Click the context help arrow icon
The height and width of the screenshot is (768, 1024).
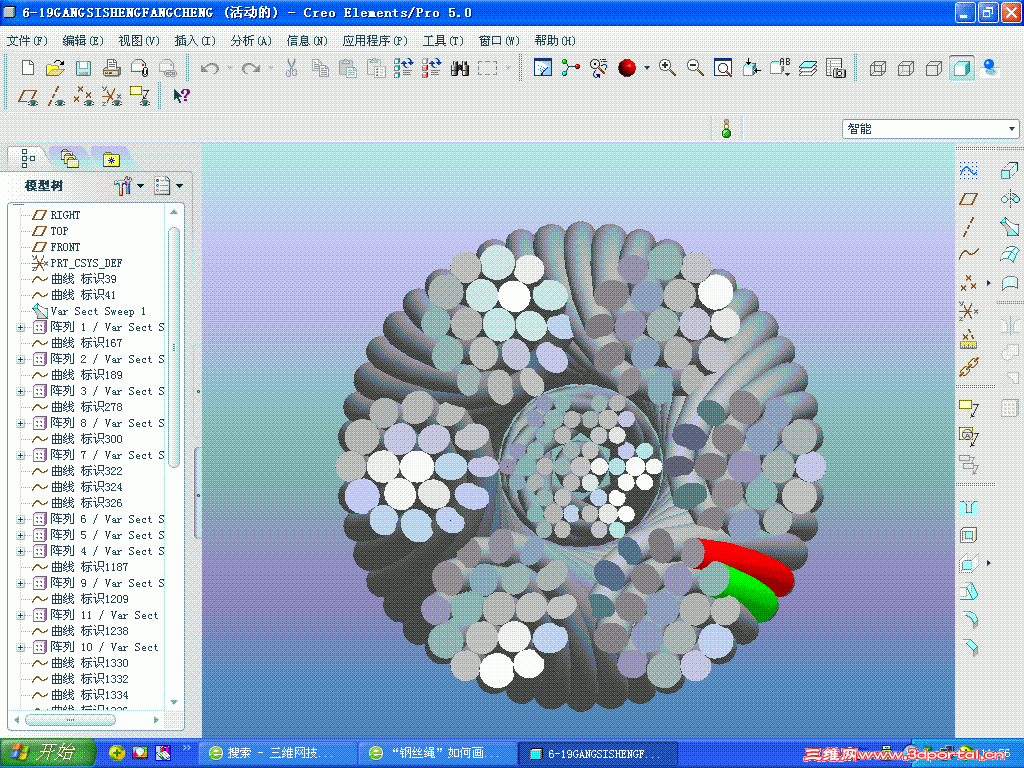[181, 96]
